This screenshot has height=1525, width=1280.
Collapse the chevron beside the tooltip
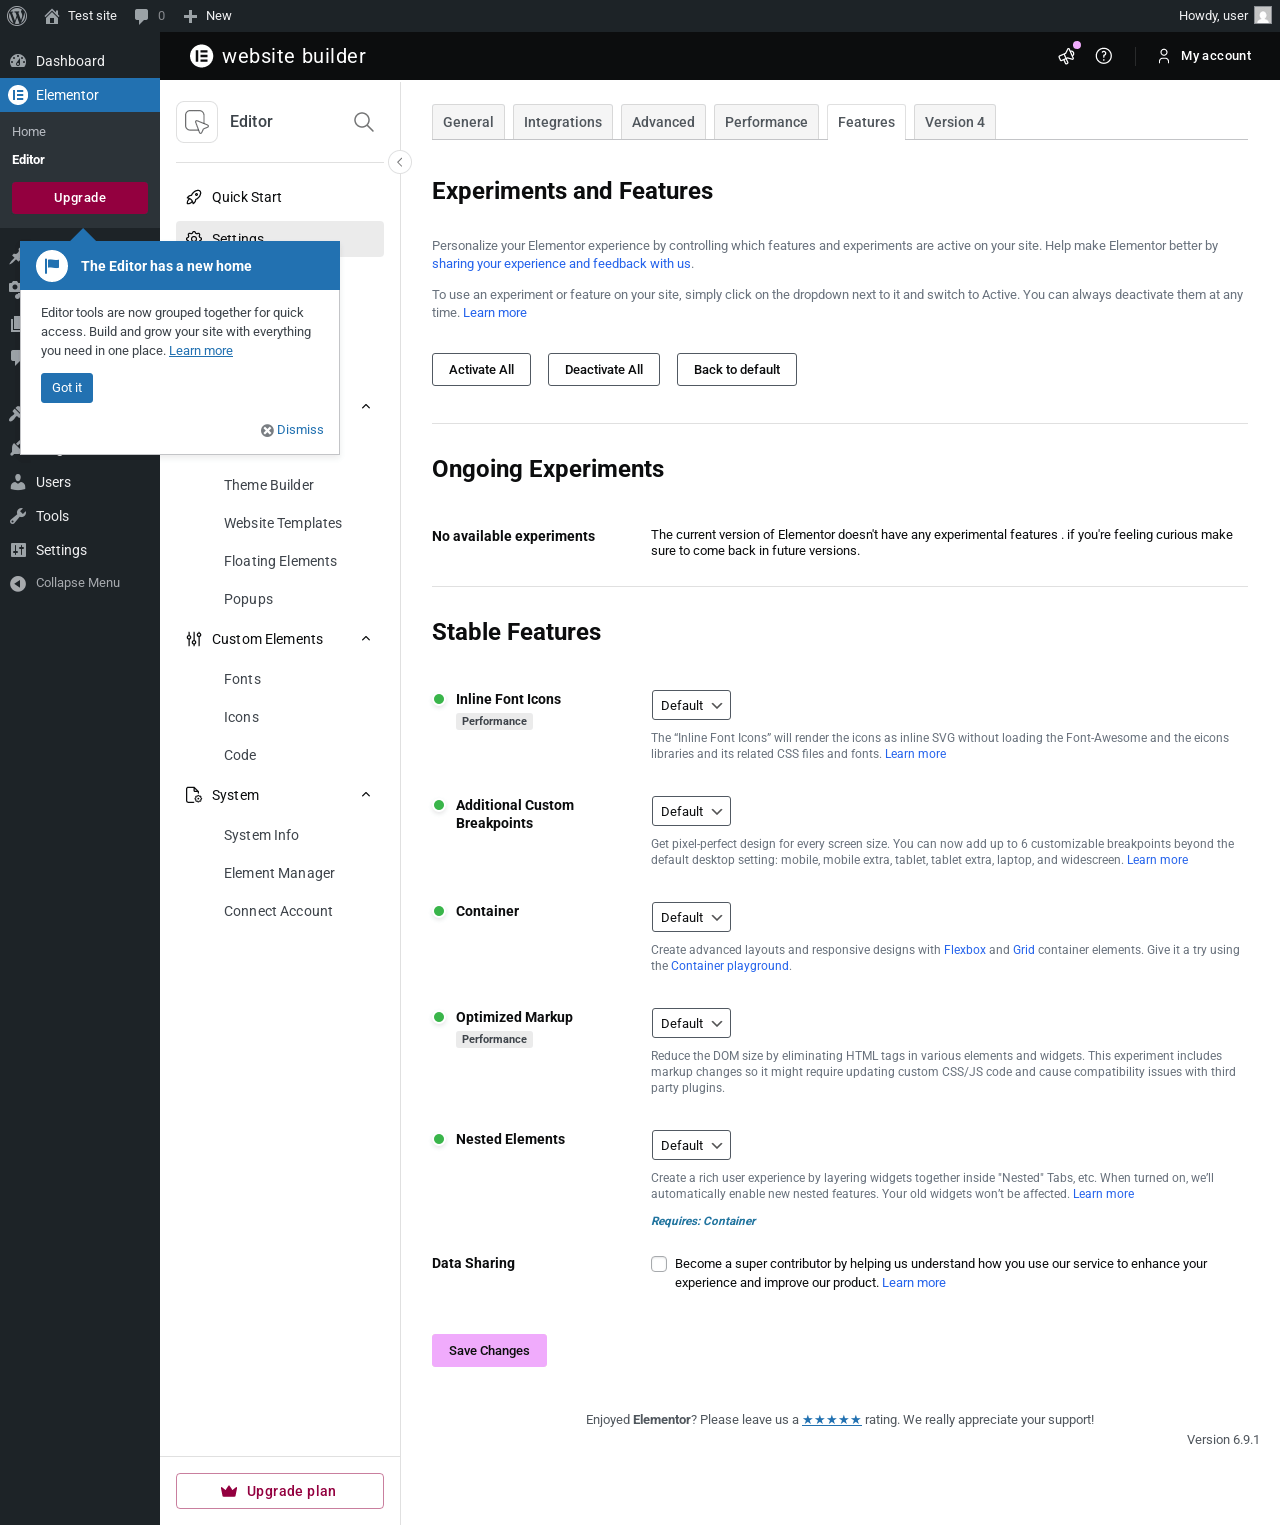tap(366, 407)
